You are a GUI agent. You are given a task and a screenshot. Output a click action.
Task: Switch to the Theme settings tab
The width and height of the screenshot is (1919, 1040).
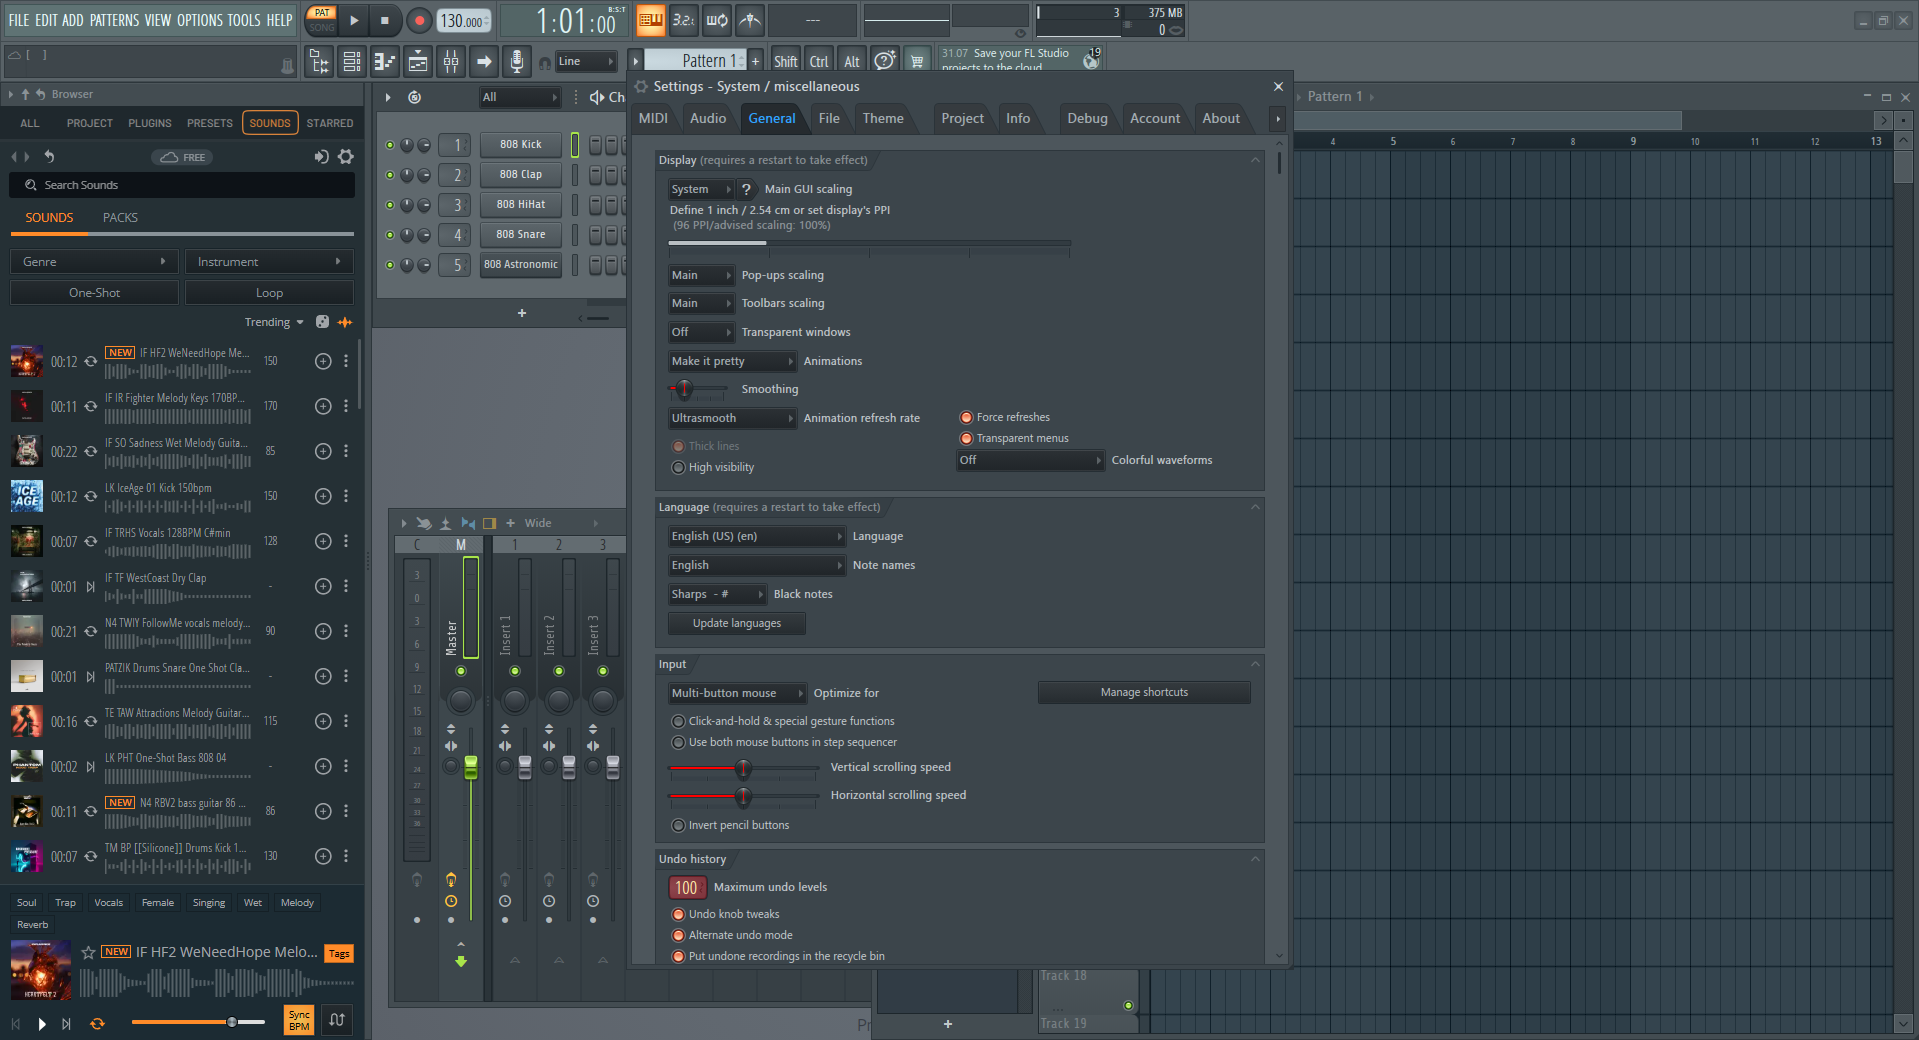click(x=883, y=118)
